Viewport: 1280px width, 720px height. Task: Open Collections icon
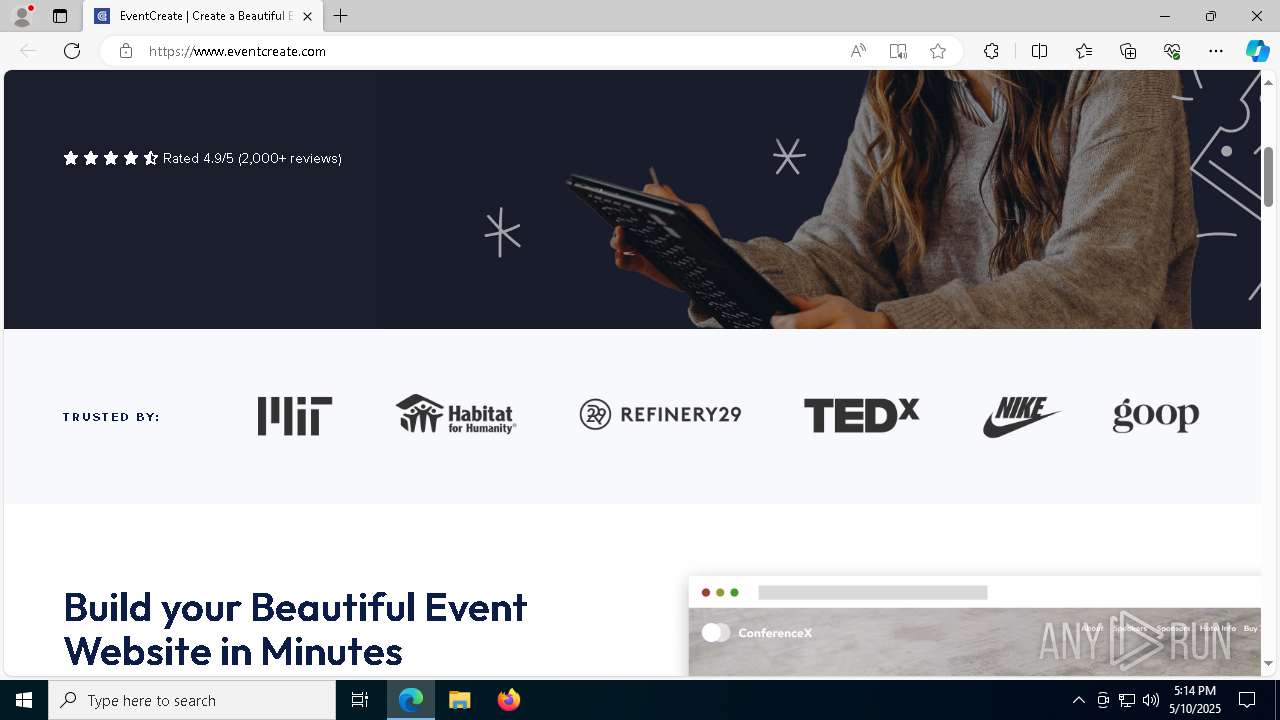[x=1128, y=51]
